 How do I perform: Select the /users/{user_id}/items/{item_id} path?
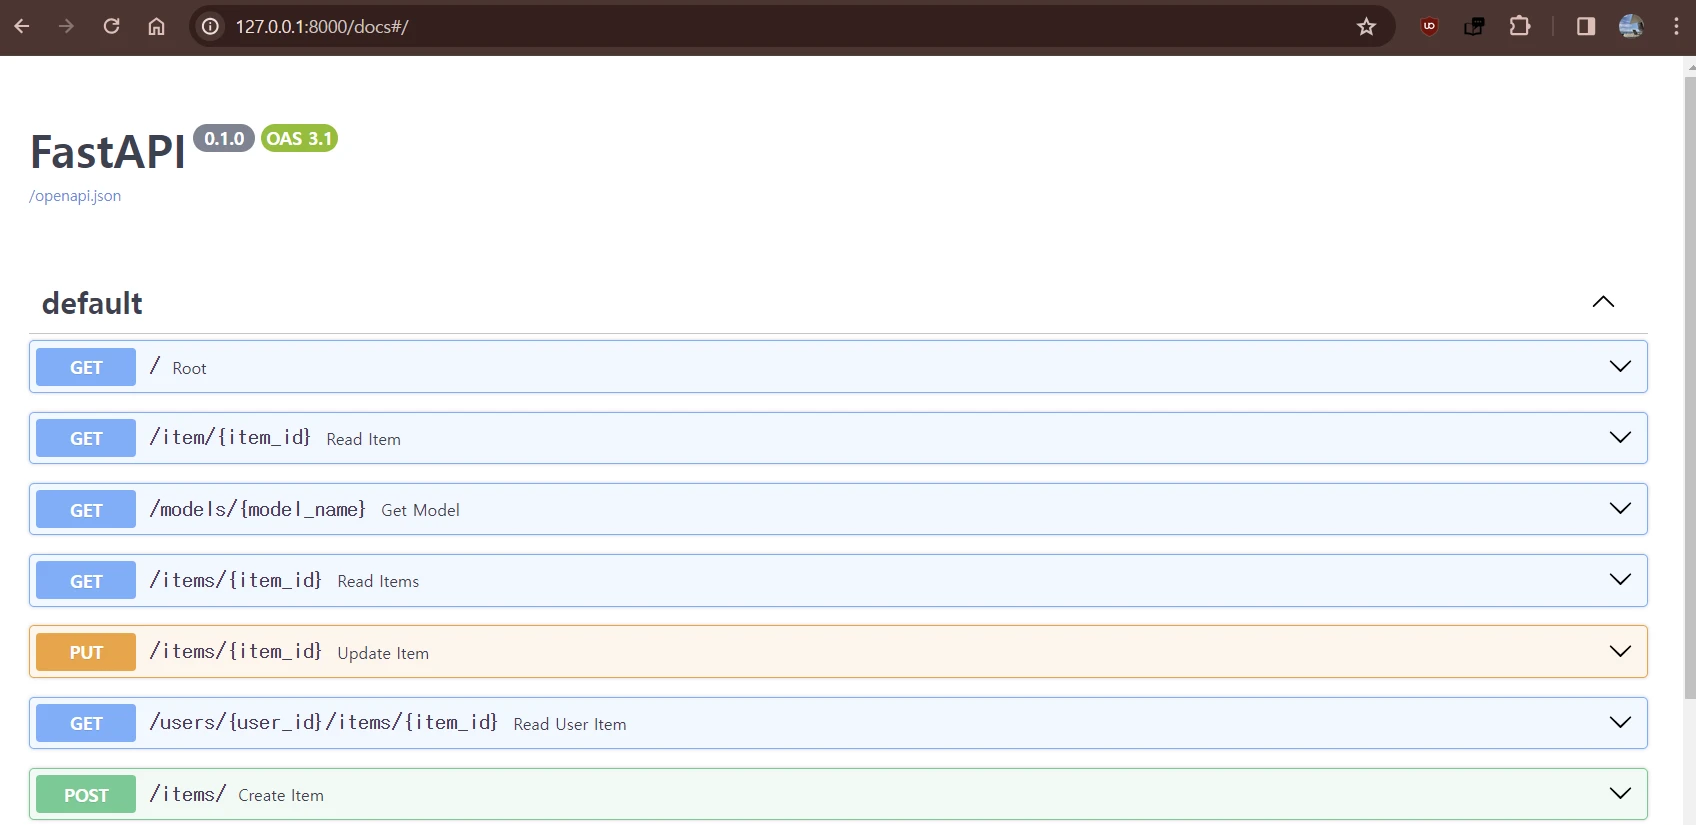pos(323,722)
